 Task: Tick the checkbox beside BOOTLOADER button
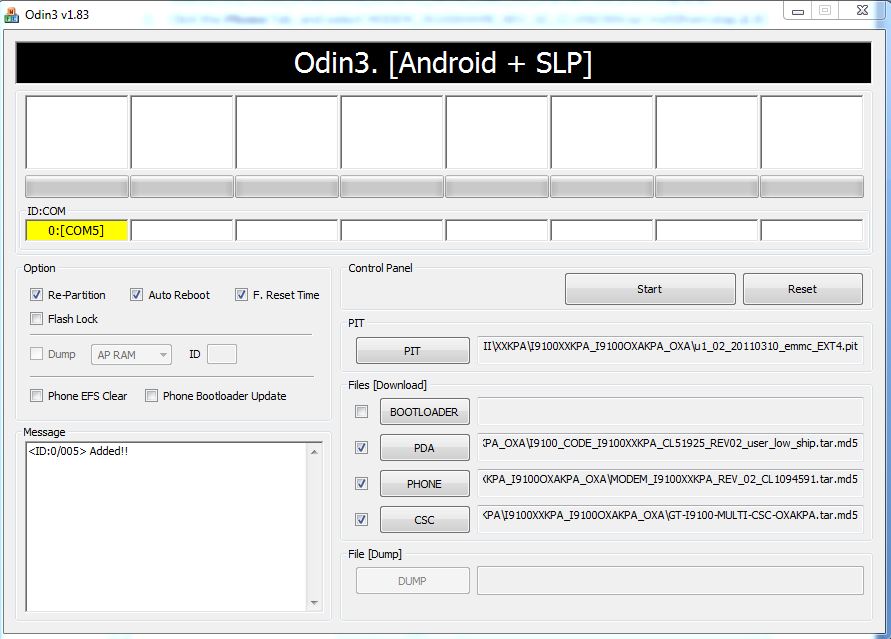click(361, 411)
